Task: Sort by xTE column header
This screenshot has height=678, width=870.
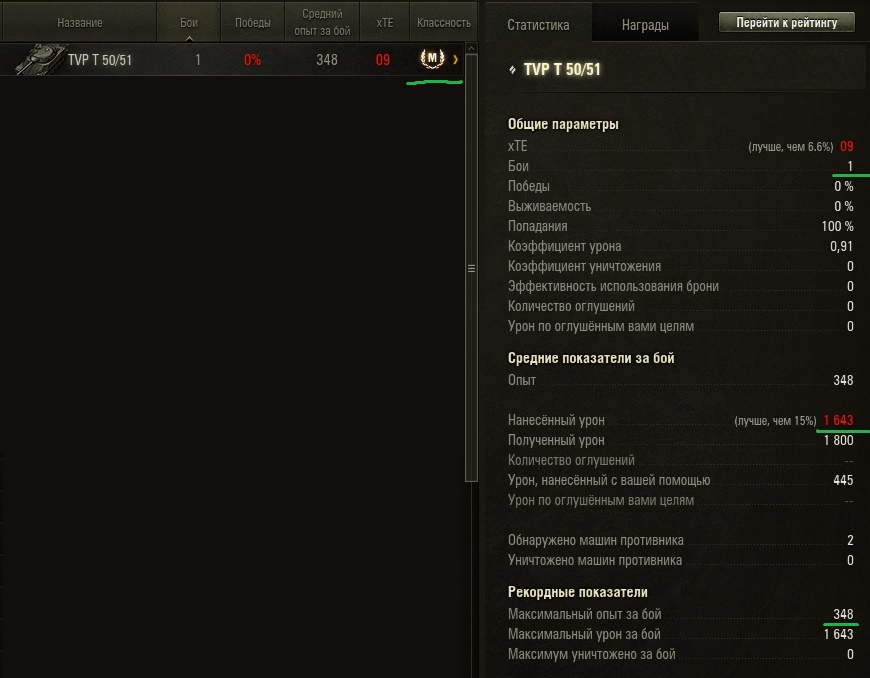Action: (385, 23)
